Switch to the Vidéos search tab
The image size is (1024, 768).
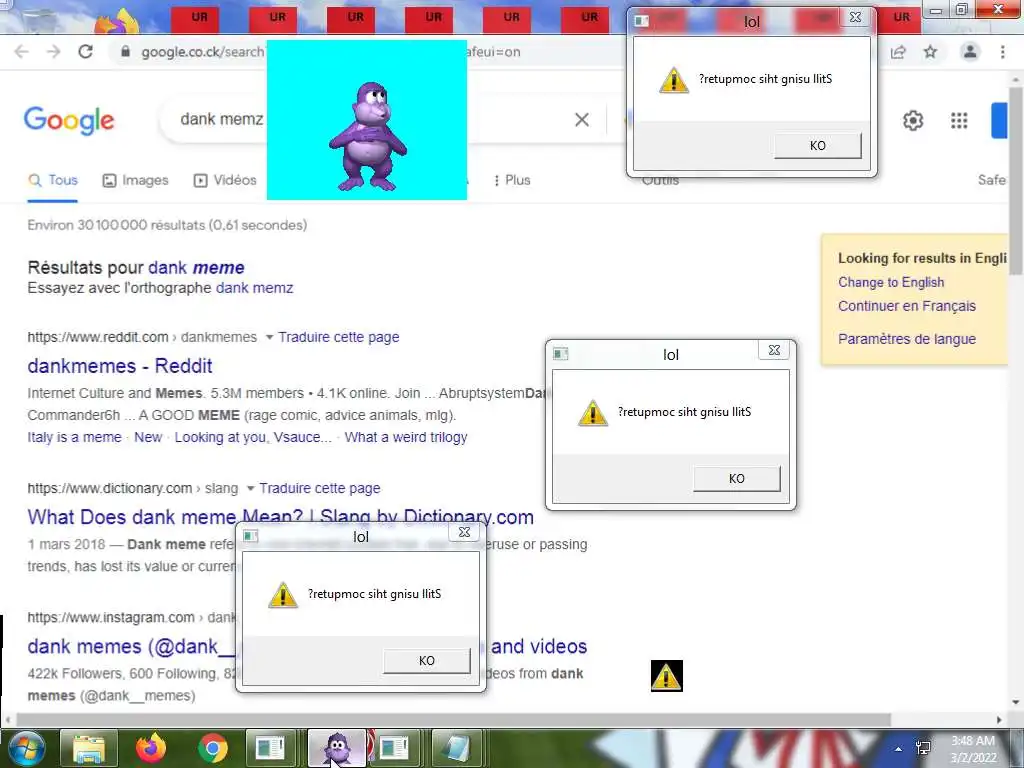coord(225,180)
